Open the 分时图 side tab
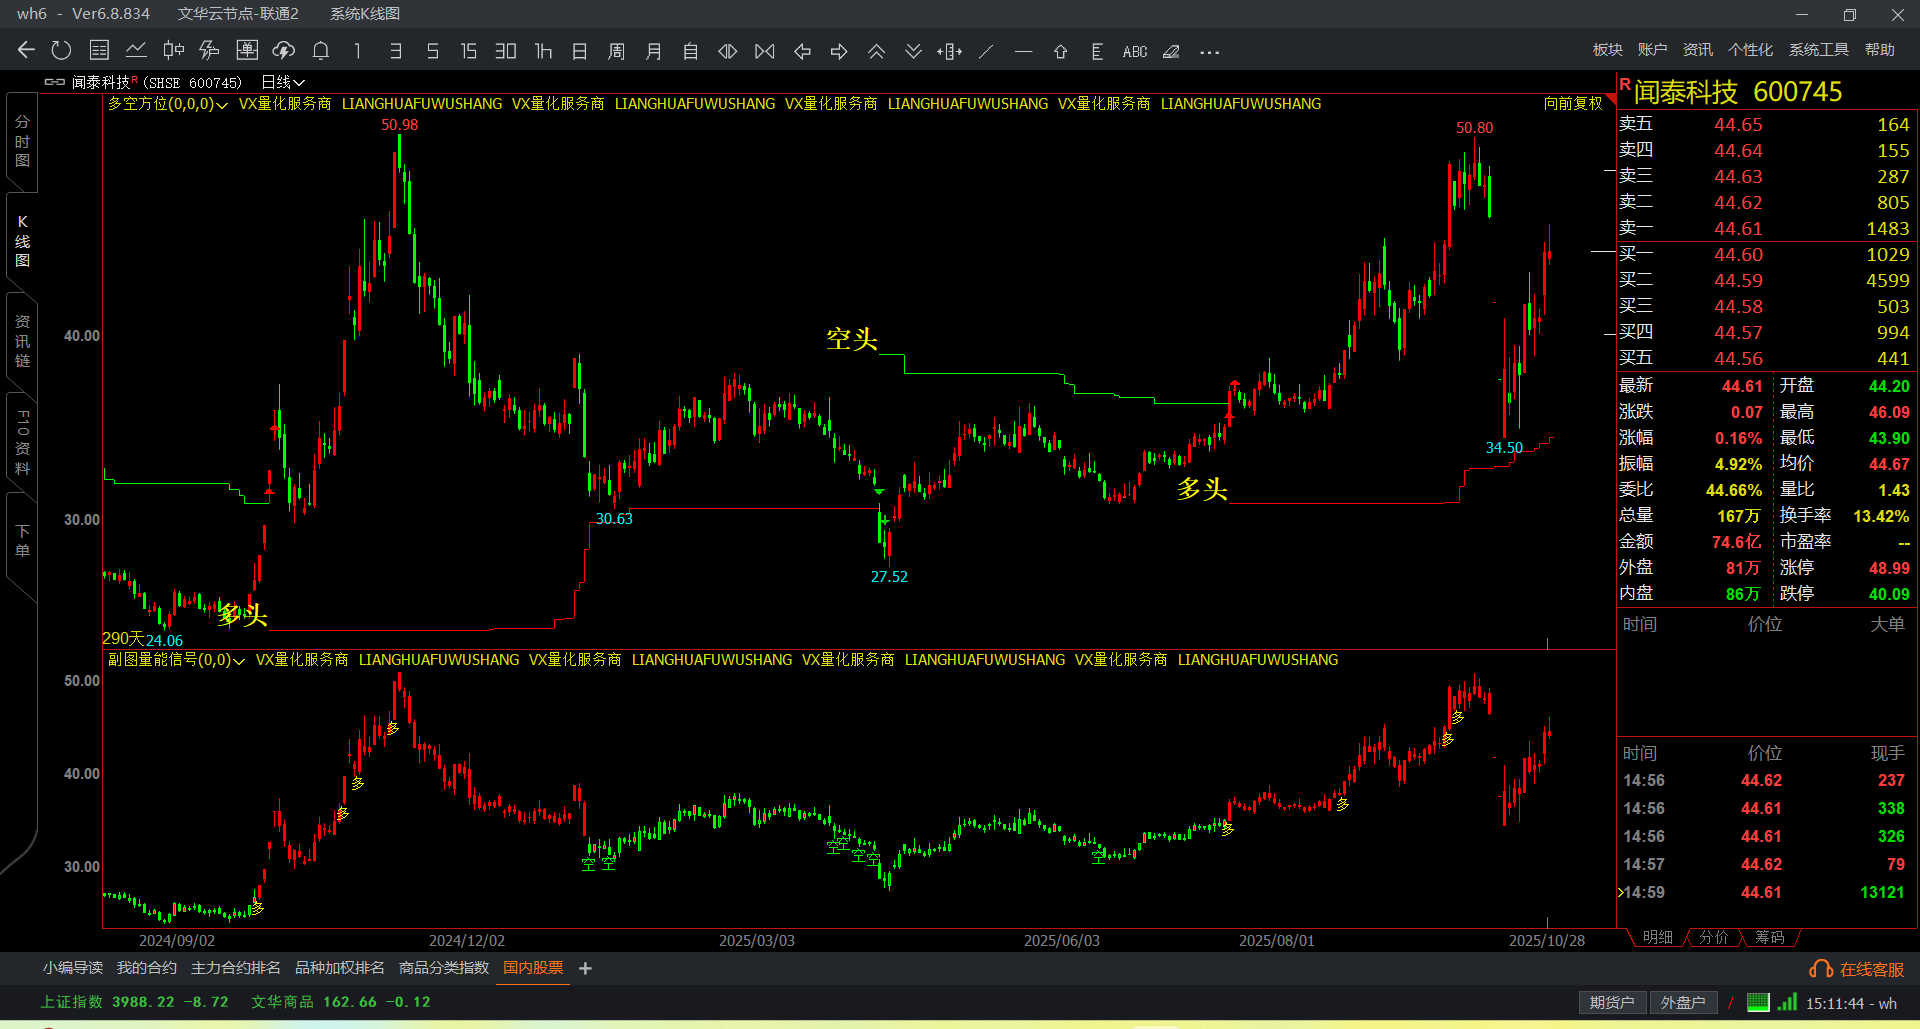The height and width of the screenshot is (1029, 1920). [x=22, y=141]
